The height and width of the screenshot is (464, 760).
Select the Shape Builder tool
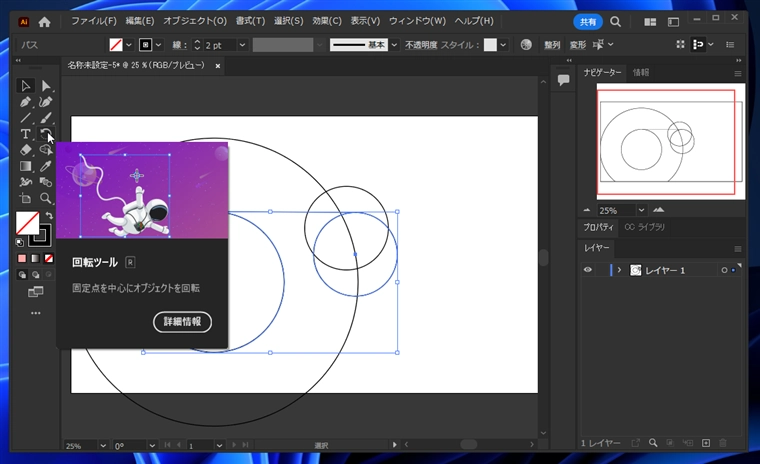(46, 150)
